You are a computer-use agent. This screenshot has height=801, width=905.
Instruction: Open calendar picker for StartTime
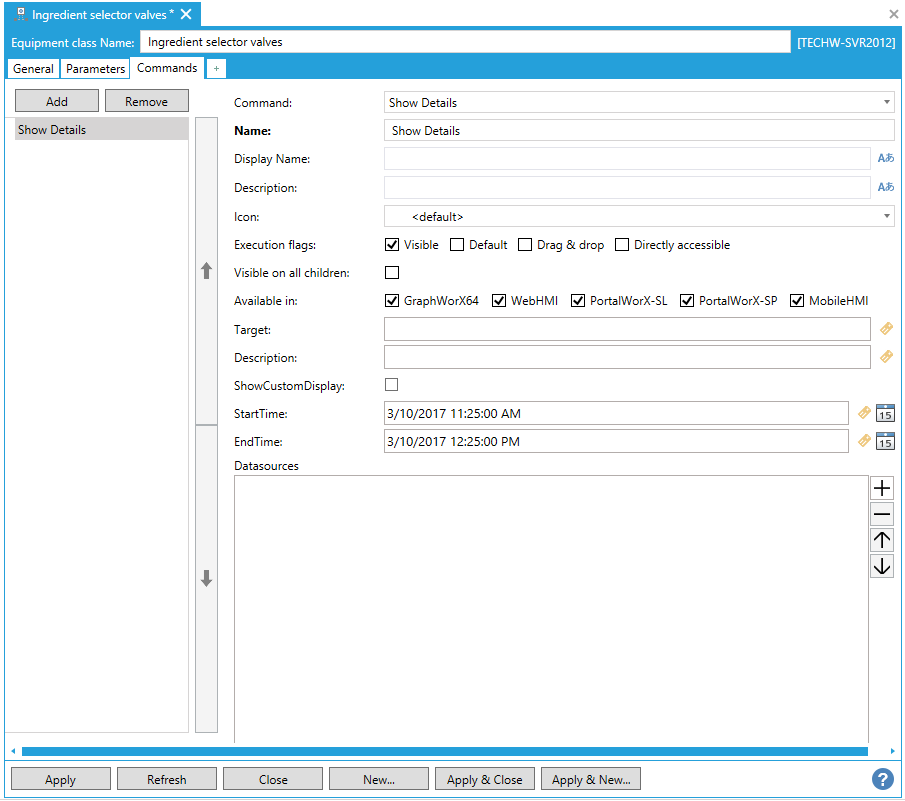click(x=885, y=413)
